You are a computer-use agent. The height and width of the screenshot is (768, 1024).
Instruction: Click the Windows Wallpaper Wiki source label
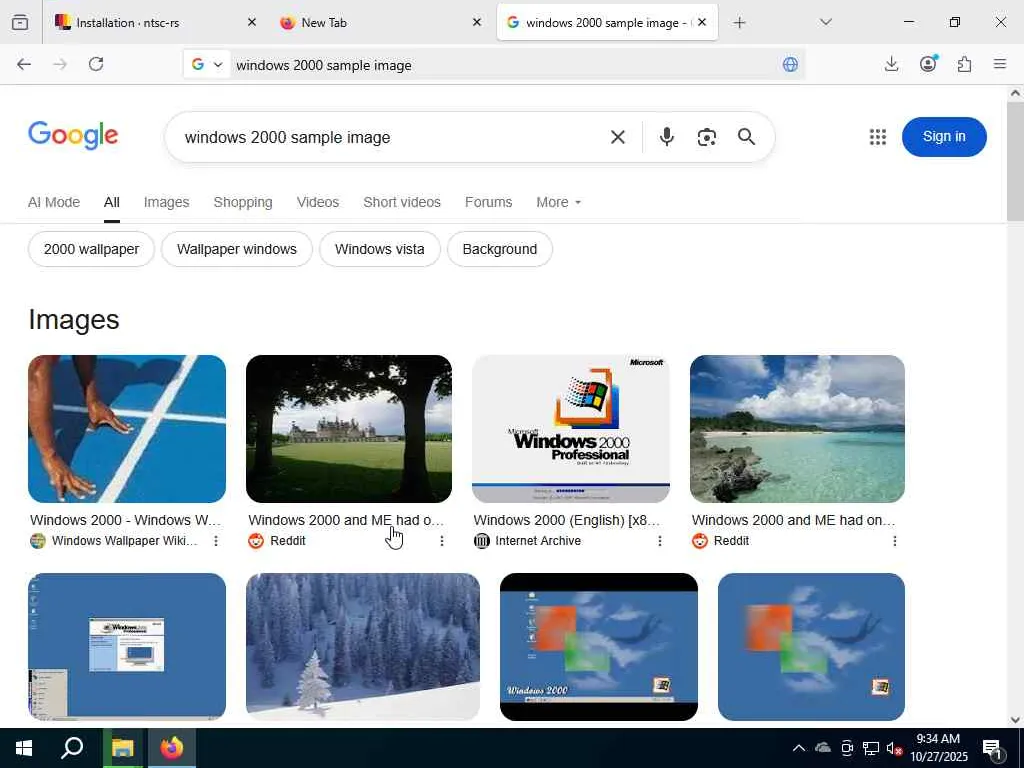tap(124, 541)
